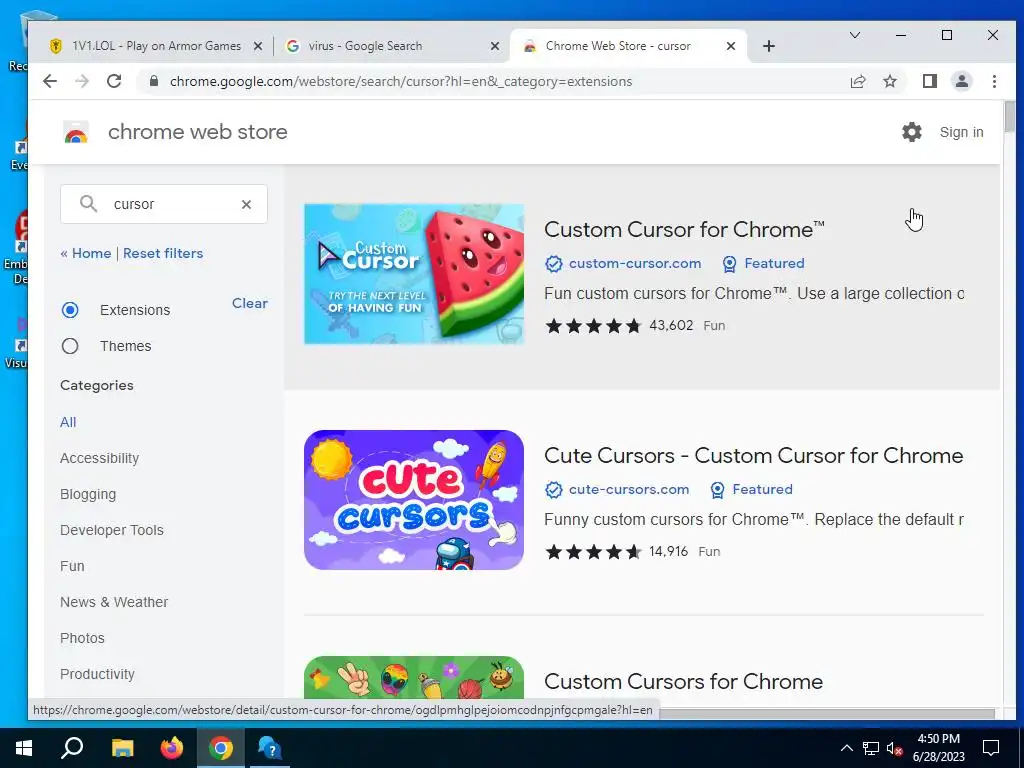Viewport: 1024px width, 768px height.
Task: Select the Themes radio button
Action: [x=70, y=346]
